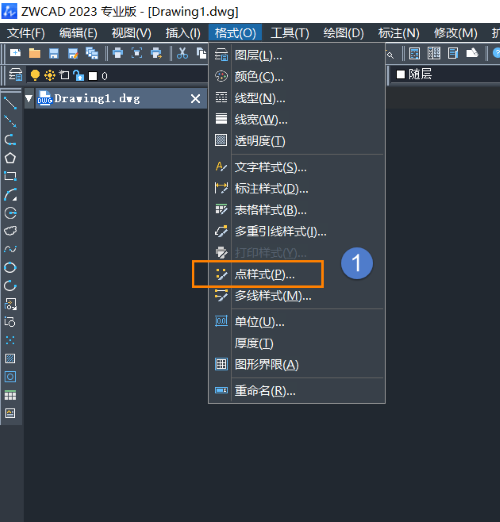Select the Construction Line tool
The image size is (500, 522).
(x=10, y=121)
